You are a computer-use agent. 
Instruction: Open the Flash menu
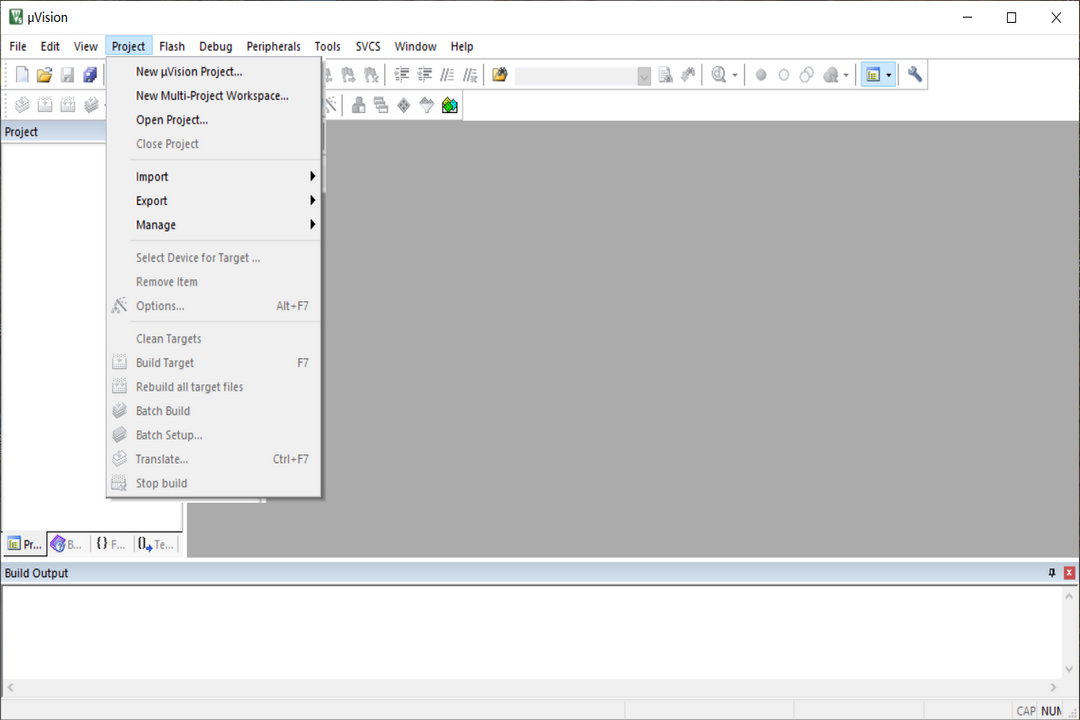pyautogui.click(x=172, y=46)
